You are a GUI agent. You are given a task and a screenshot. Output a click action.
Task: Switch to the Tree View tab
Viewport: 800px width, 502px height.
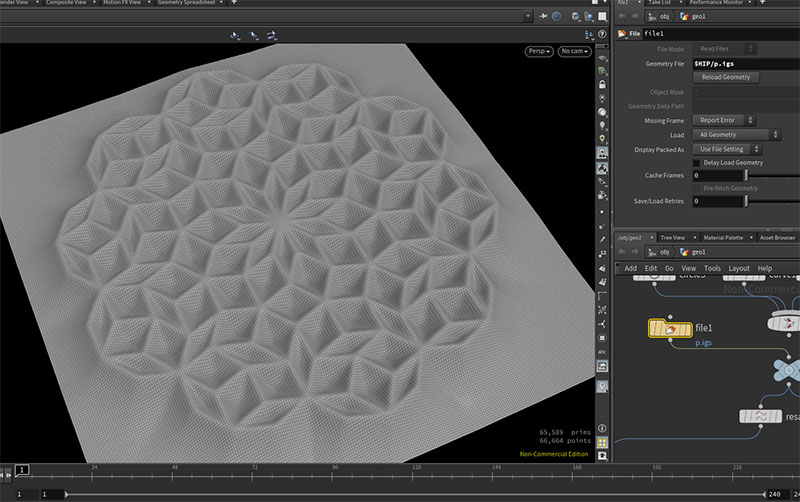(672, 238)
